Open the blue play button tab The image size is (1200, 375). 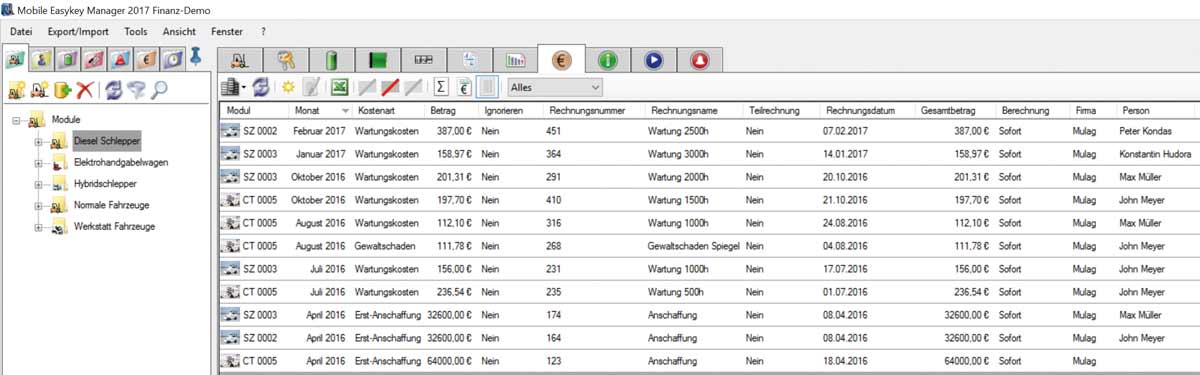[654, 59]
